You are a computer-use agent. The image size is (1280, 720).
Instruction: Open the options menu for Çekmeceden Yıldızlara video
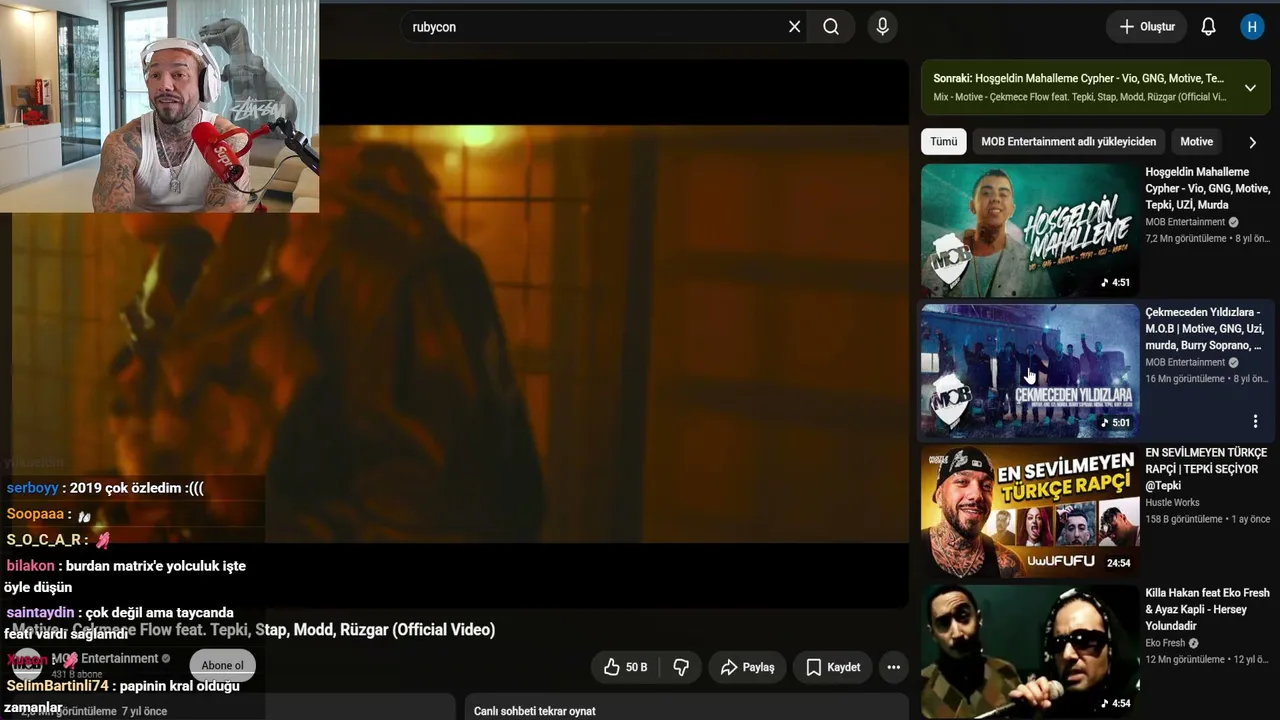(x=1255, y=422)
